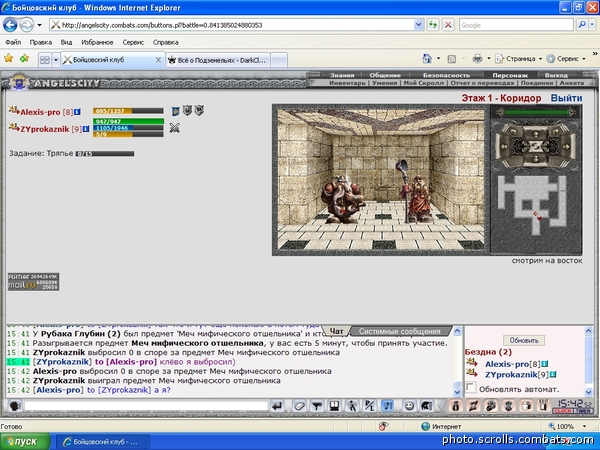600x450 pixels.
Task: Click the eraser clear-chat icon
Action: (x=299, y=406)
